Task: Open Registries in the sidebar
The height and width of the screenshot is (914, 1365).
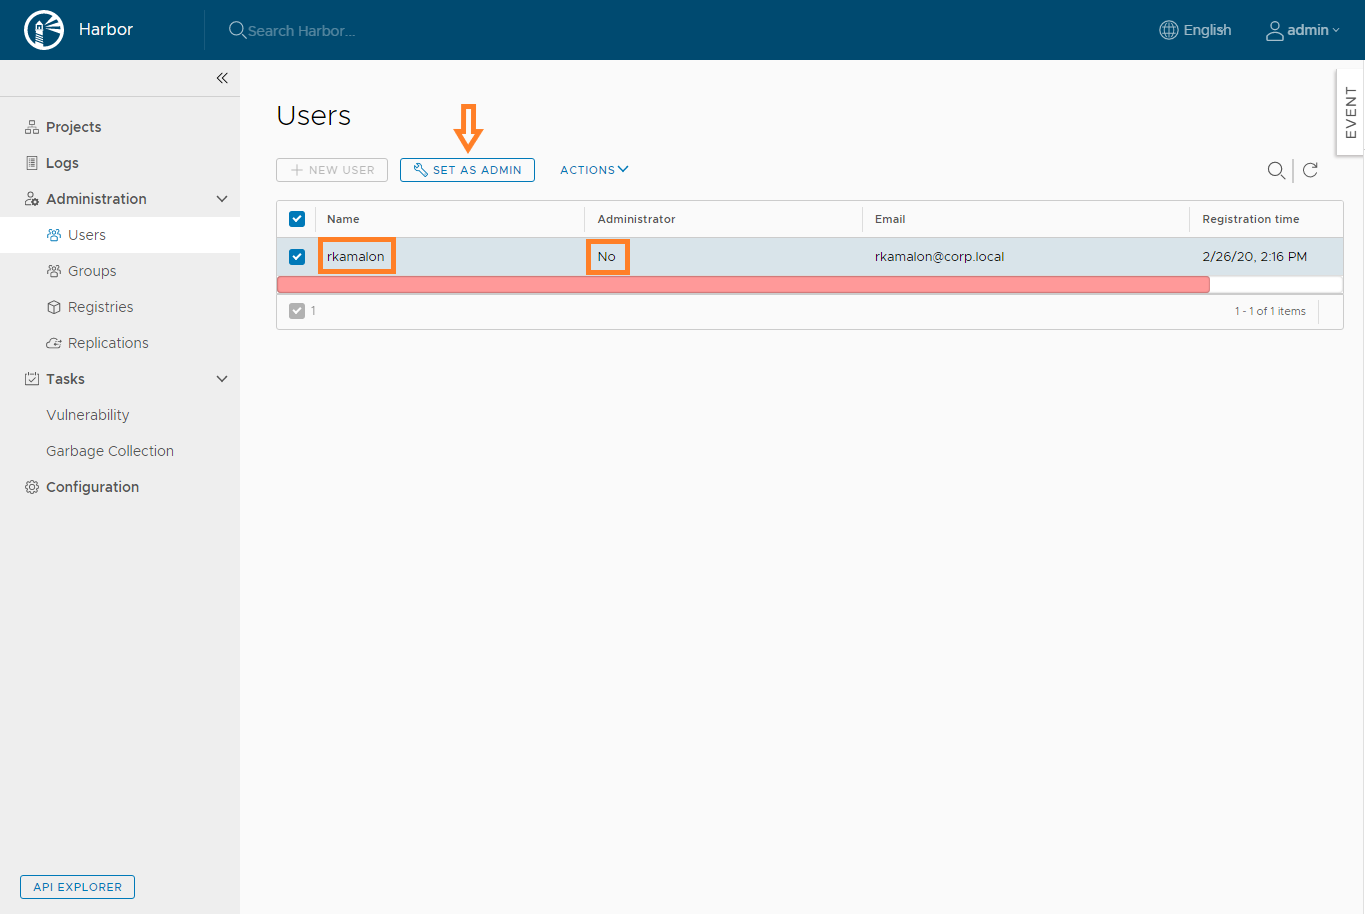Action: 100,307
